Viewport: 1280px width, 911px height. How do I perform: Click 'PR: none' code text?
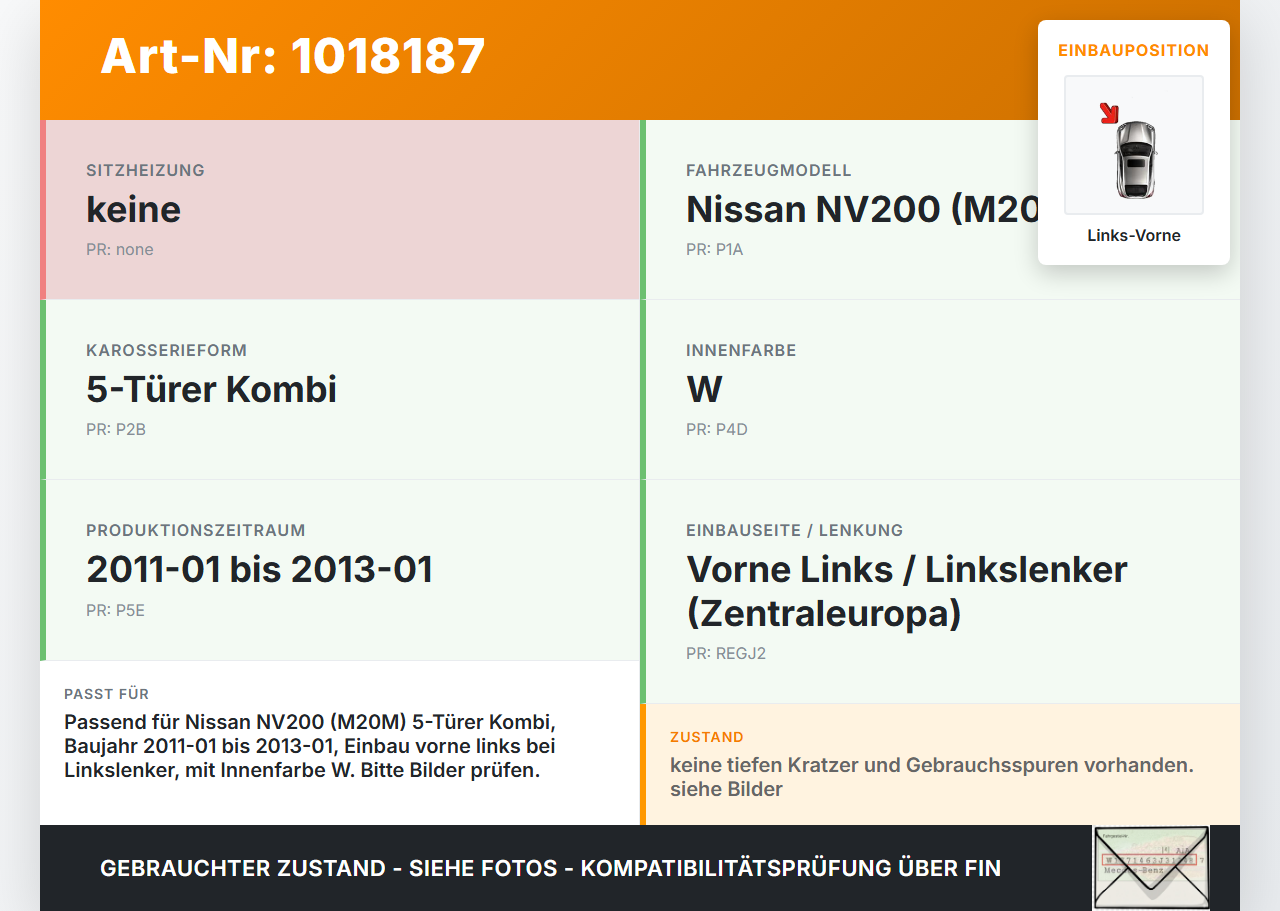tap(120, 250)
